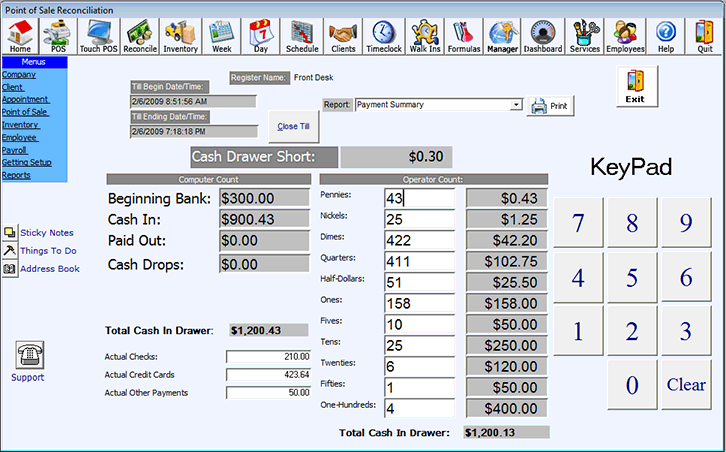Open the Manager toolbar icon

coord(502,36)
